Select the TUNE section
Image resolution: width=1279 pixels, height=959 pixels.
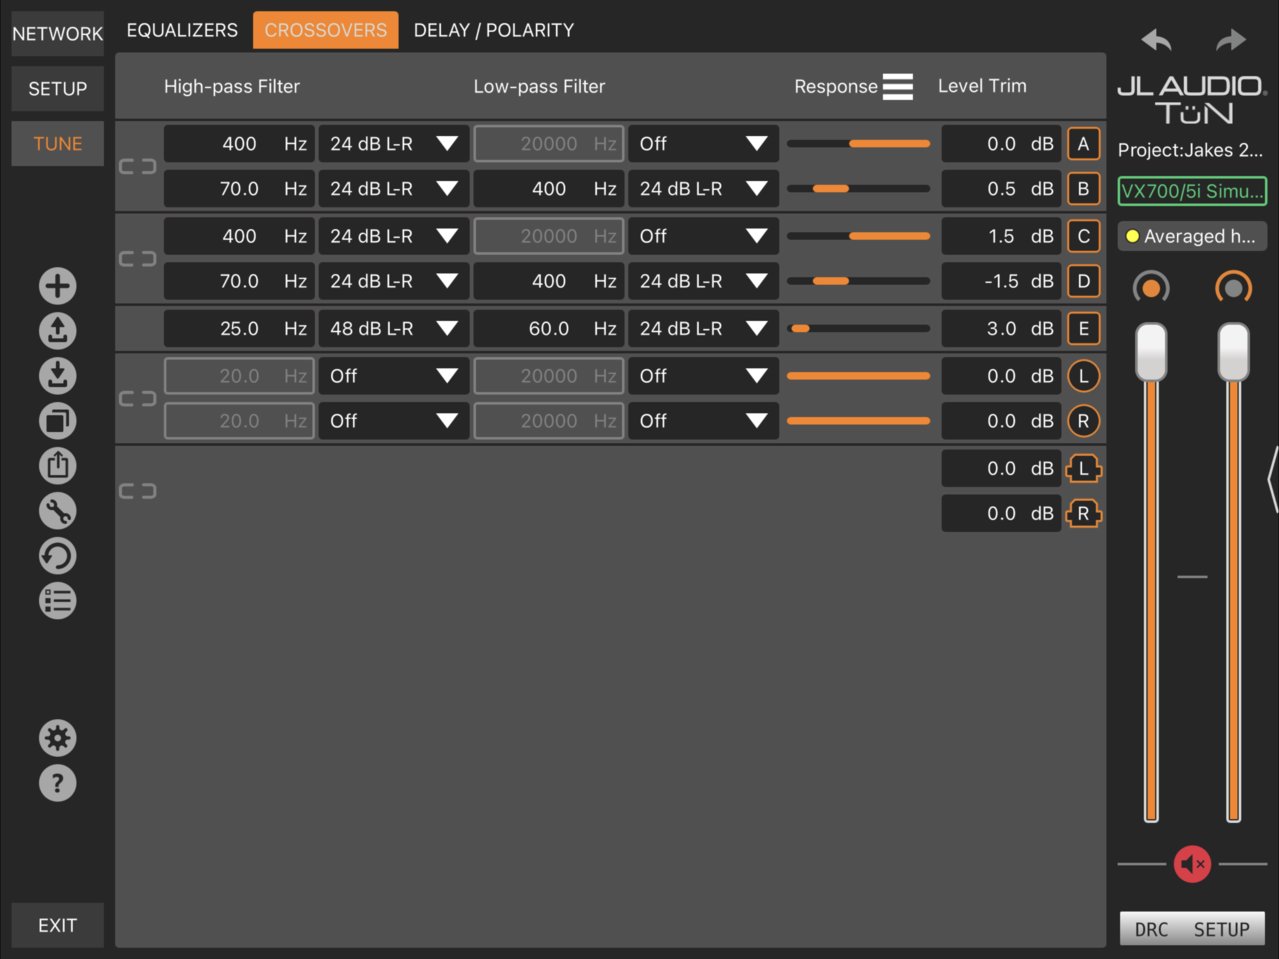[x=57, y=144]
